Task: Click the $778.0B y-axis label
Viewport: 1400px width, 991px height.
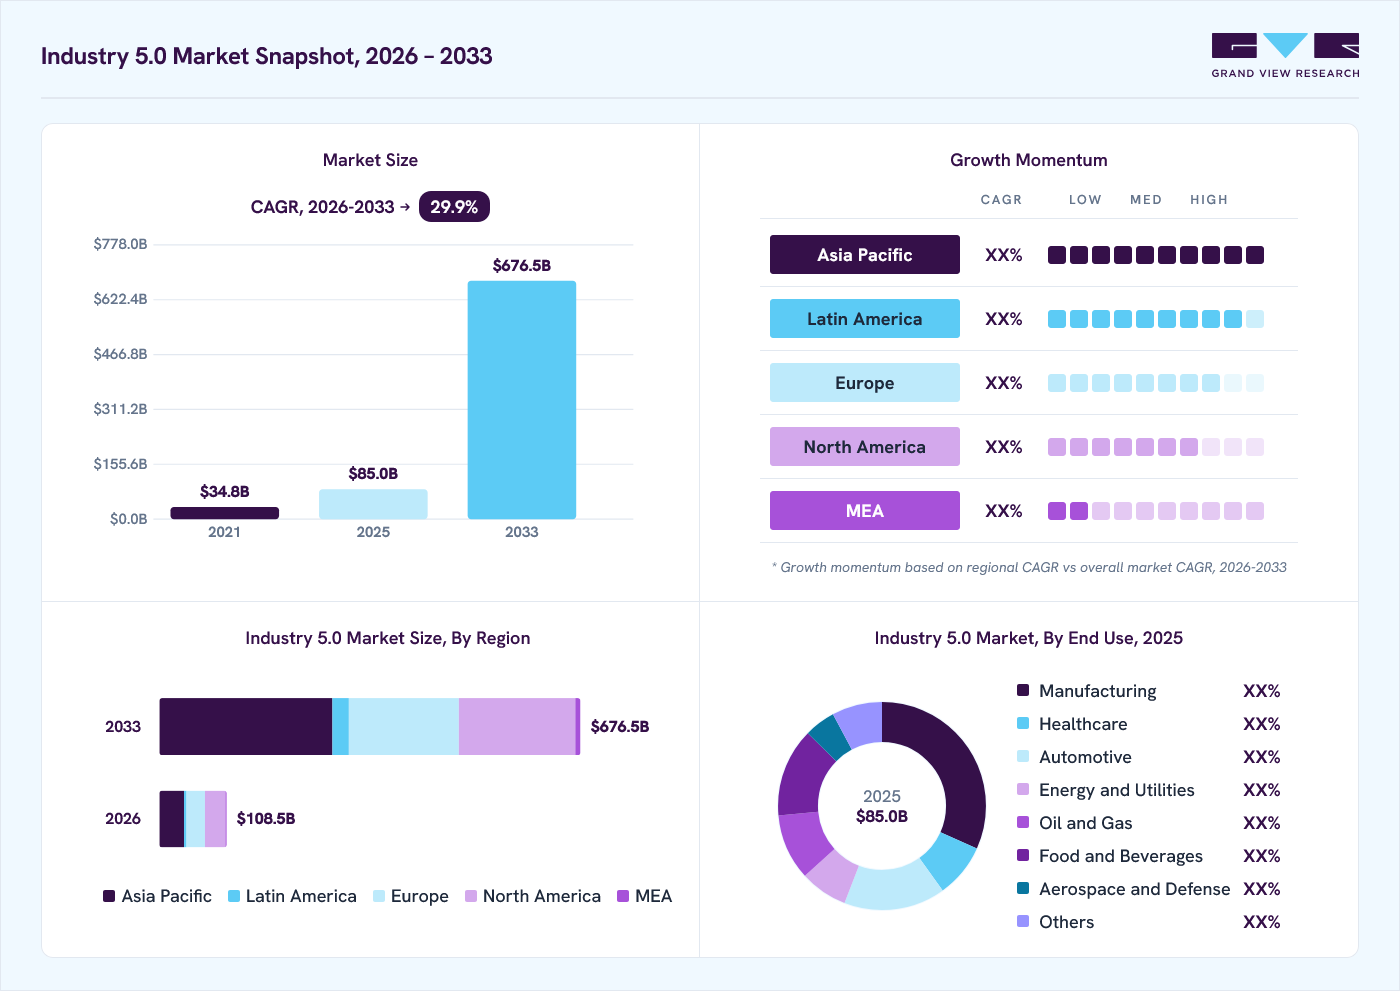Action: (120, 244)
